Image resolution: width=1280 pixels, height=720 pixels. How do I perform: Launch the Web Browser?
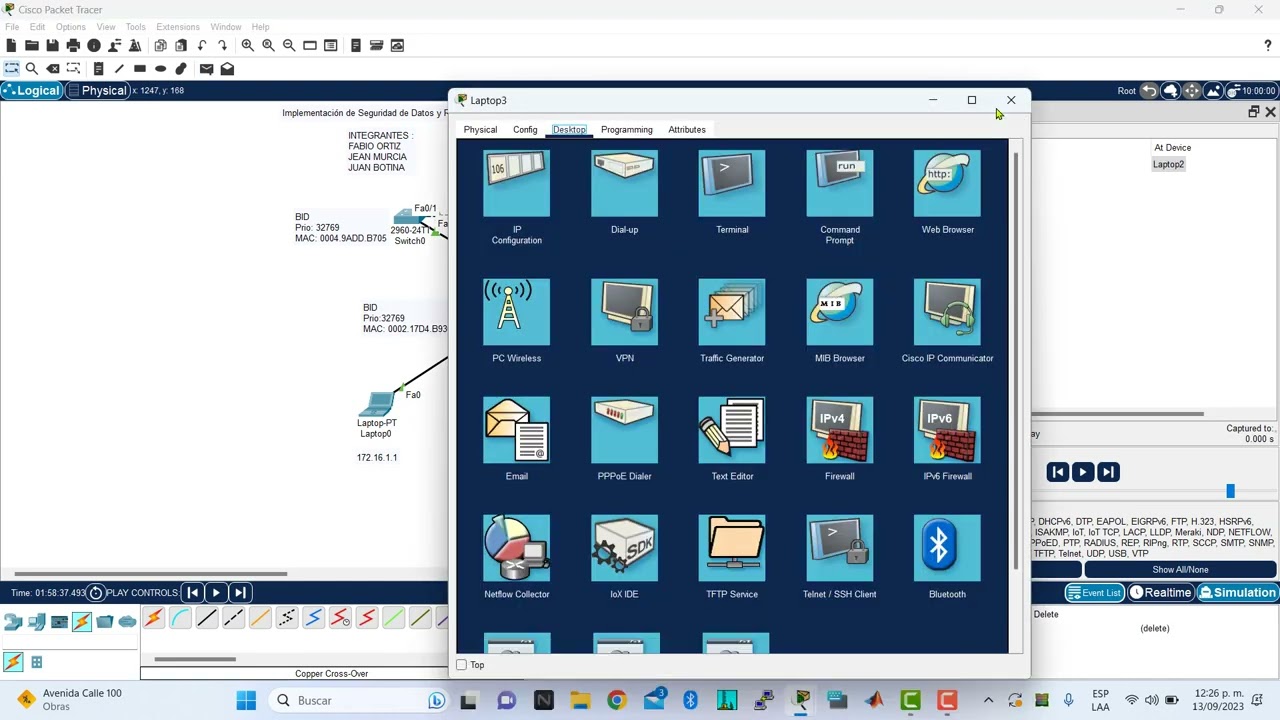[x=947, y=184]
